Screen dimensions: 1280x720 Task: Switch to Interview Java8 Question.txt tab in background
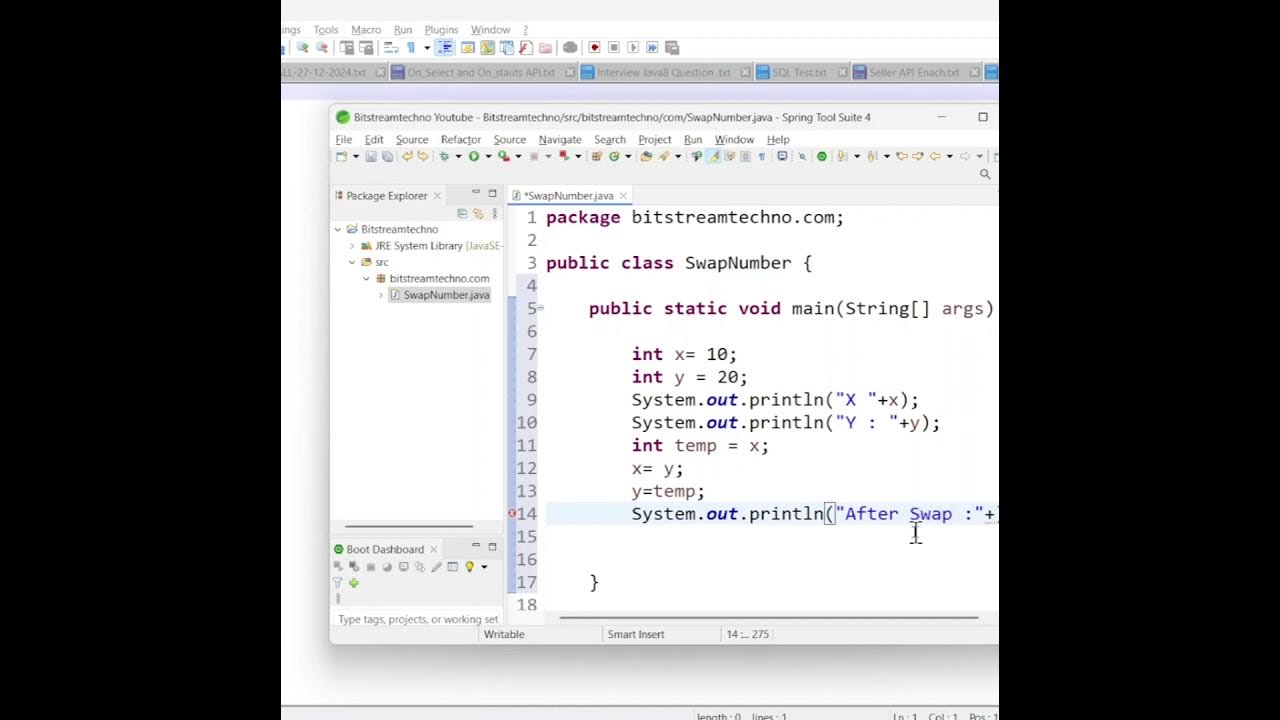click(x=663, y=72)
